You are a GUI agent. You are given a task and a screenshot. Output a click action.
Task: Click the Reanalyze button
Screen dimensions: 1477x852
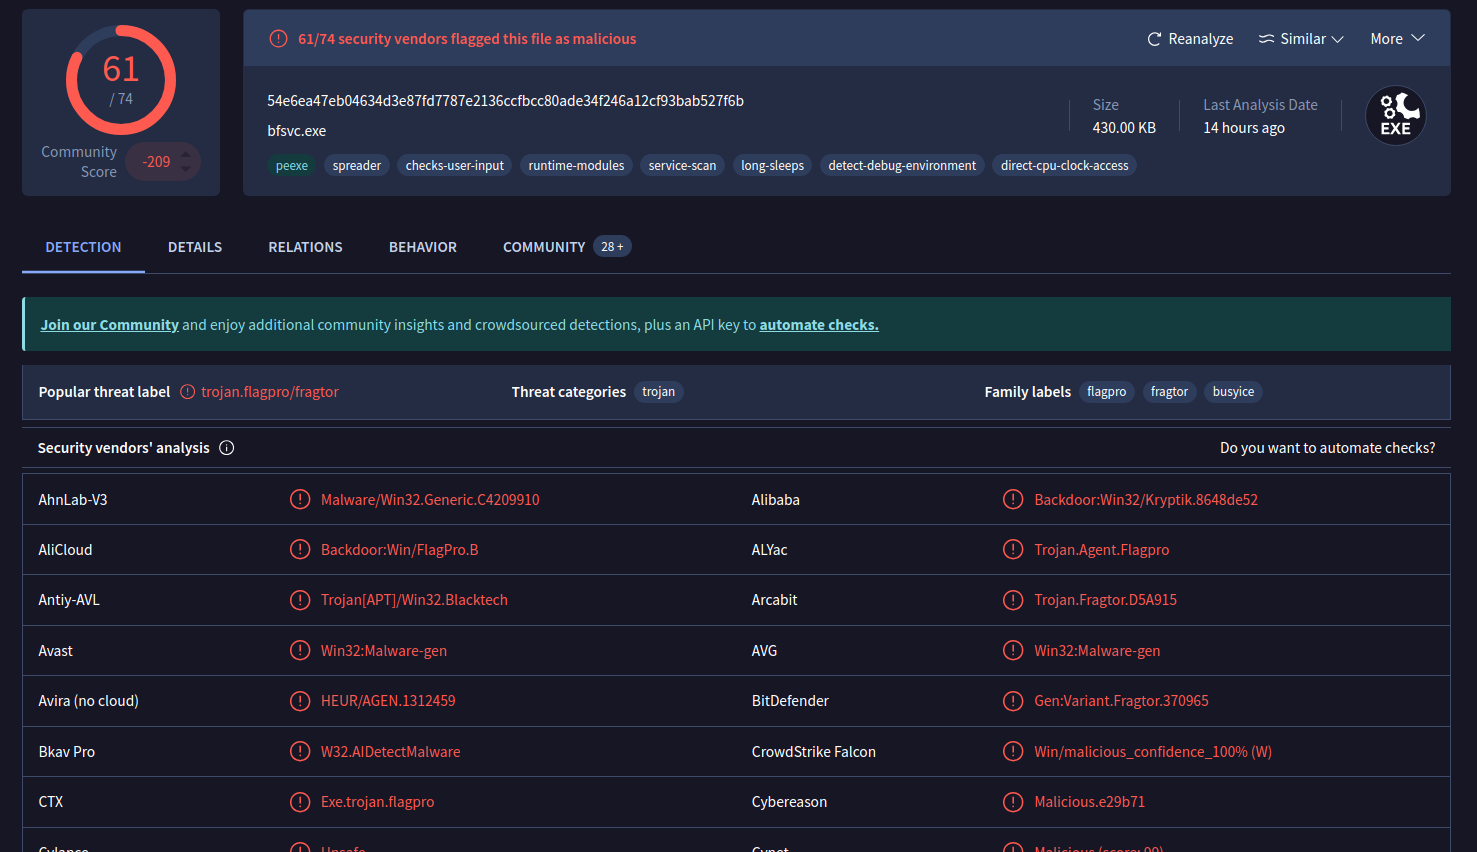pos(1190,39)
